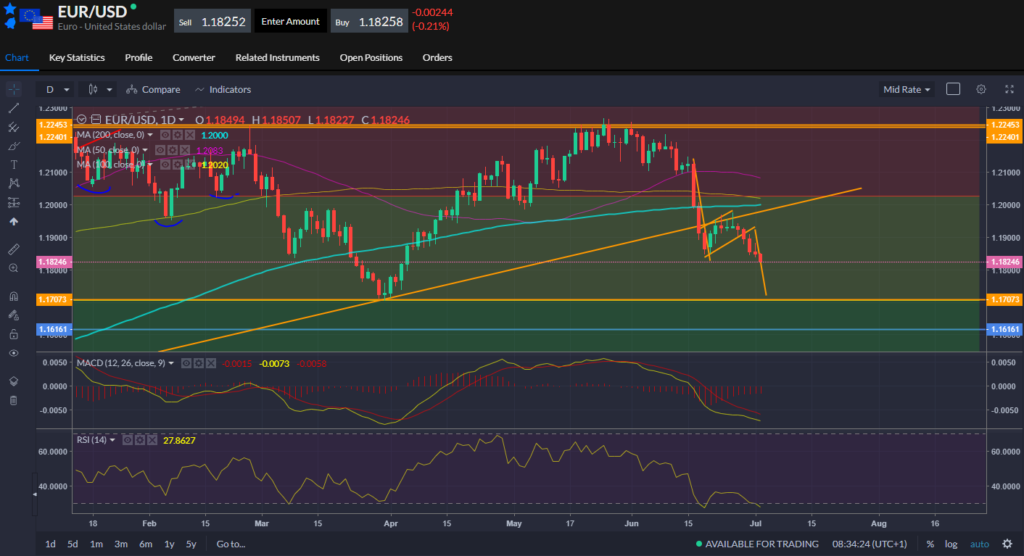
Task: Click the star to favorite EUR/USD
Action: click(10, 8)
